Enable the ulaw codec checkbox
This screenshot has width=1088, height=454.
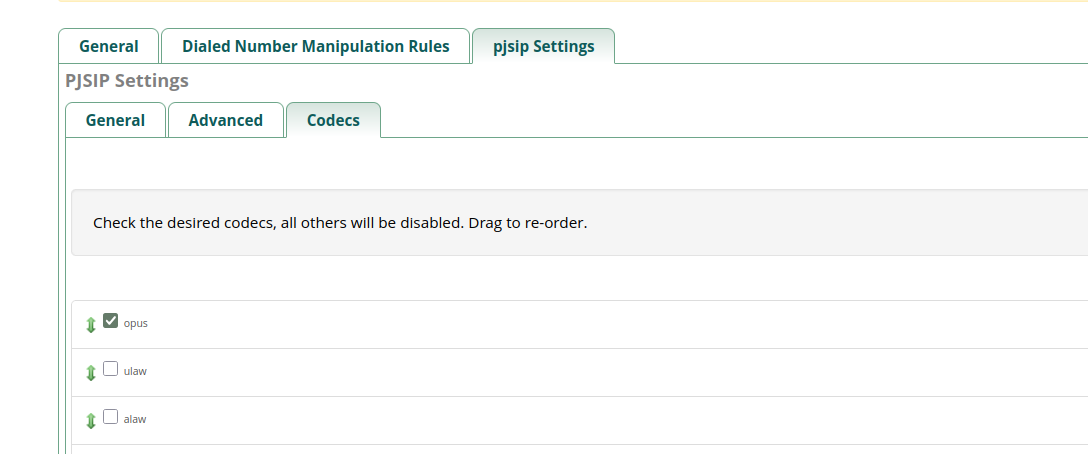coord(111,369)
